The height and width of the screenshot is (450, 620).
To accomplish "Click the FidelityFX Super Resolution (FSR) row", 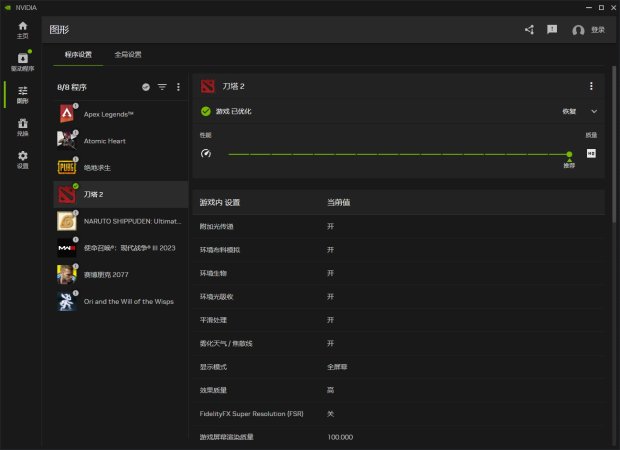I will click(399, 414).
